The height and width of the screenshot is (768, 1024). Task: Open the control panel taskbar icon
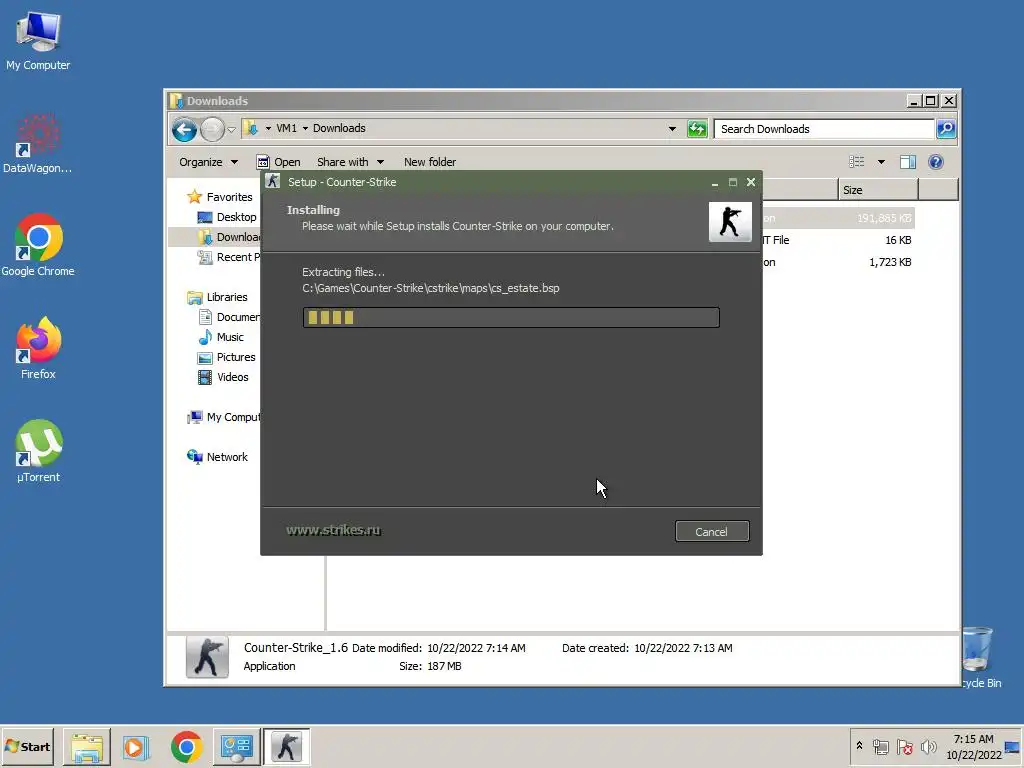[x=236, y=747]
